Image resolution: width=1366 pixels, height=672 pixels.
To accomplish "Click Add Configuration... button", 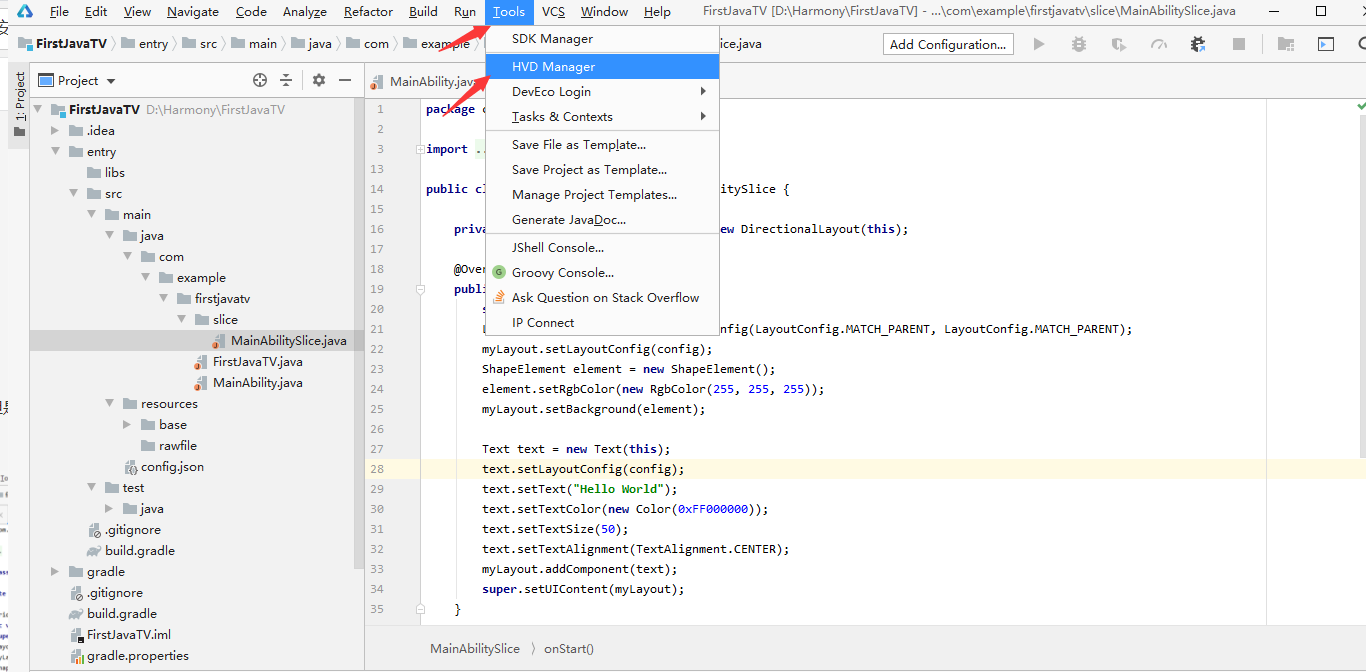I will click(948, 44).
